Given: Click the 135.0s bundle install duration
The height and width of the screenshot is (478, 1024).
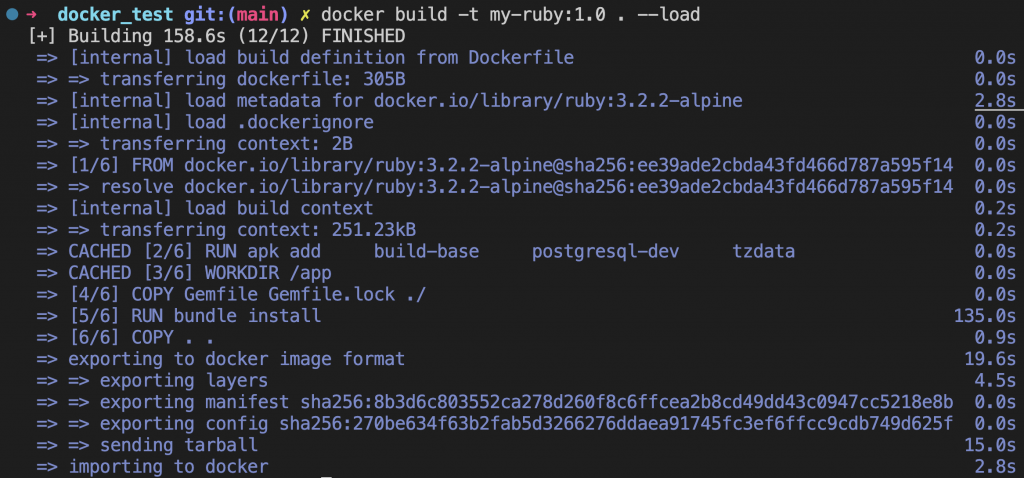Looking at the screenshot, I should coord(985,316).
